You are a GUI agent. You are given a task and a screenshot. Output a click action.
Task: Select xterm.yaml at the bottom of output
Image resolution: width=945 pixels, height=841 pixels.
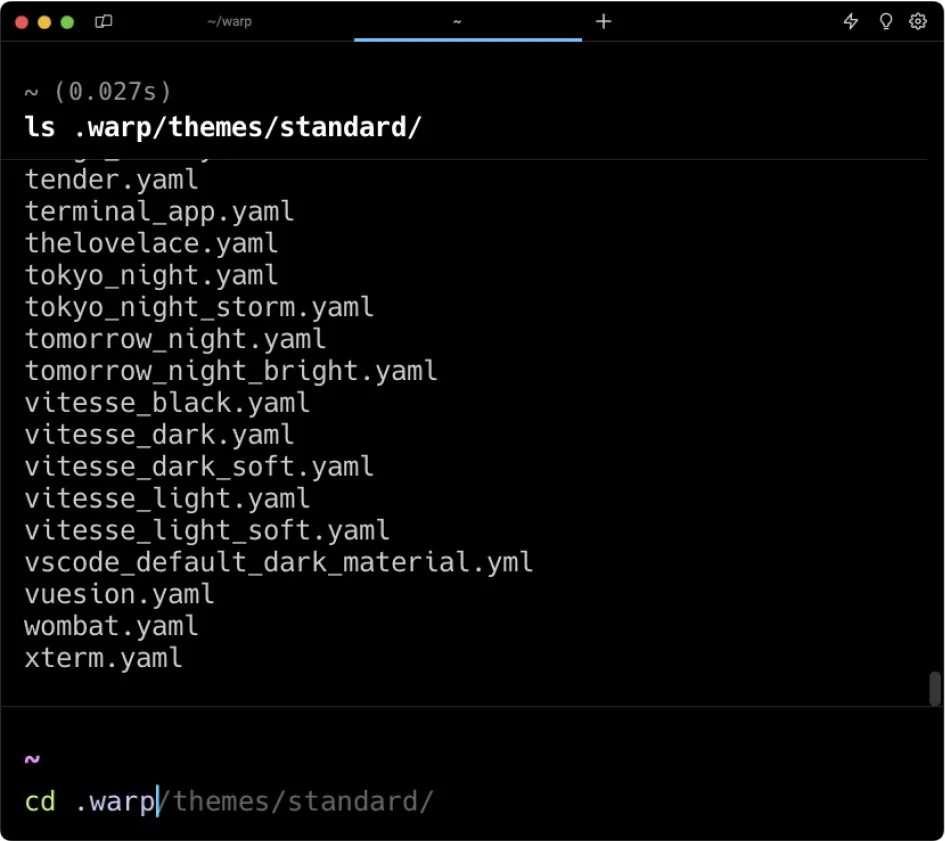pos(104,658)
